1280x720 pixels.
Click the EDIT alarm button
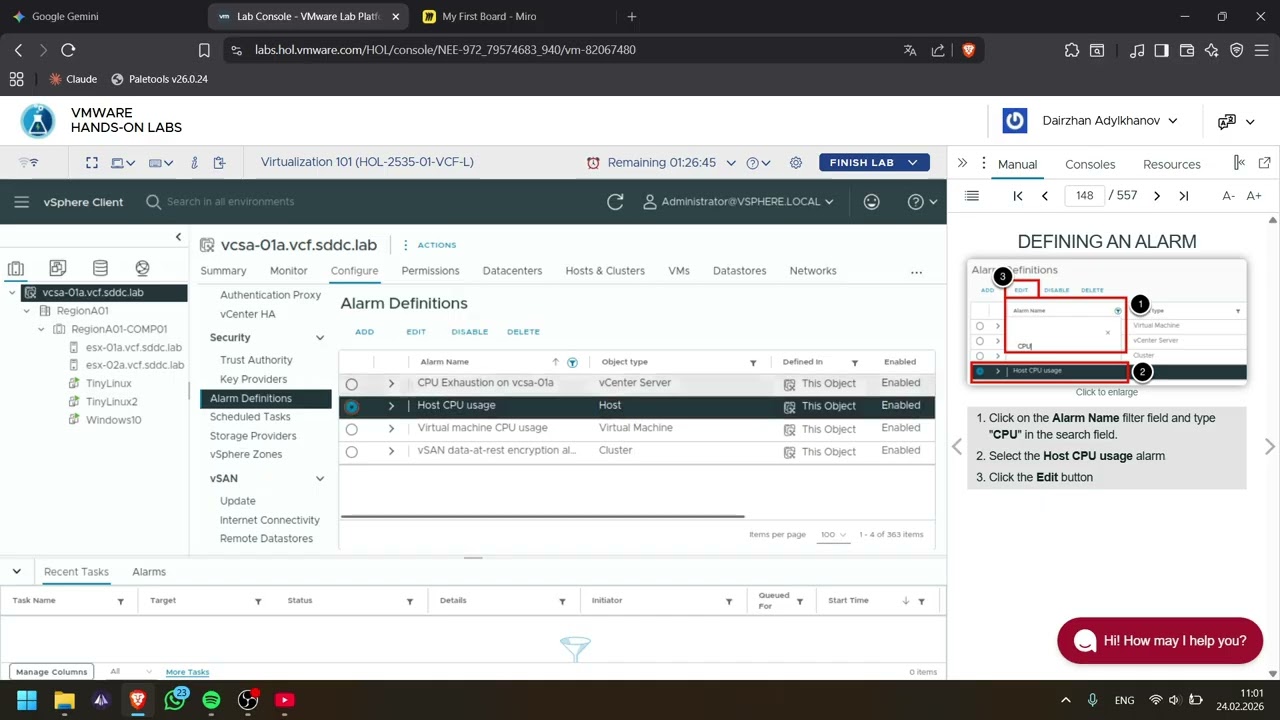(416, 332)
